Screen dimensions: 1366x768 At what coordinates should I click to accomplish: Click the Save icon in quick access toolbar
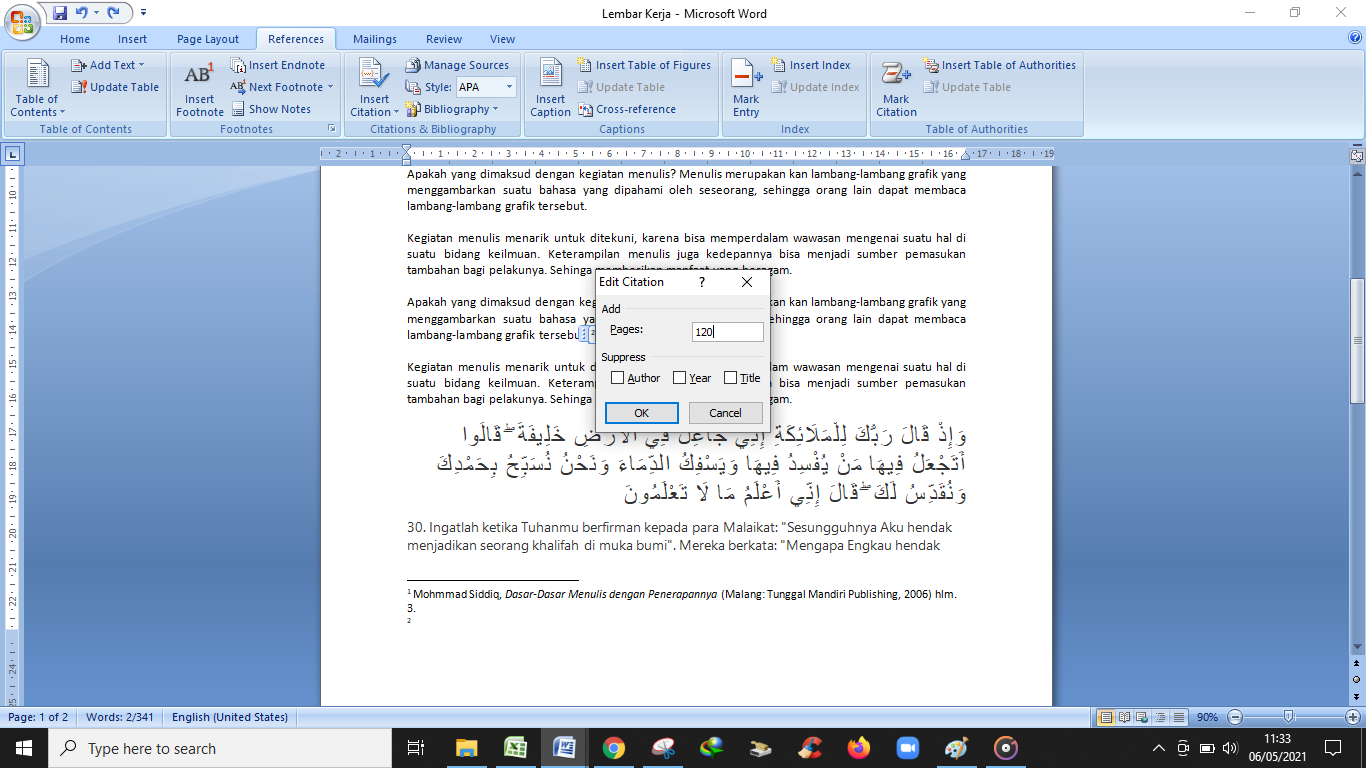[60, 13]
